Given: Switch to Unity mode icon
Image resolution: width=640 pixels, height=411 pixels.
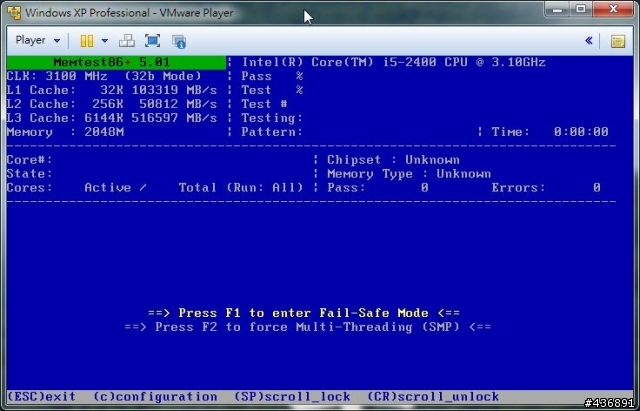Looking at the screenshot, I should [x=179, y=41].
